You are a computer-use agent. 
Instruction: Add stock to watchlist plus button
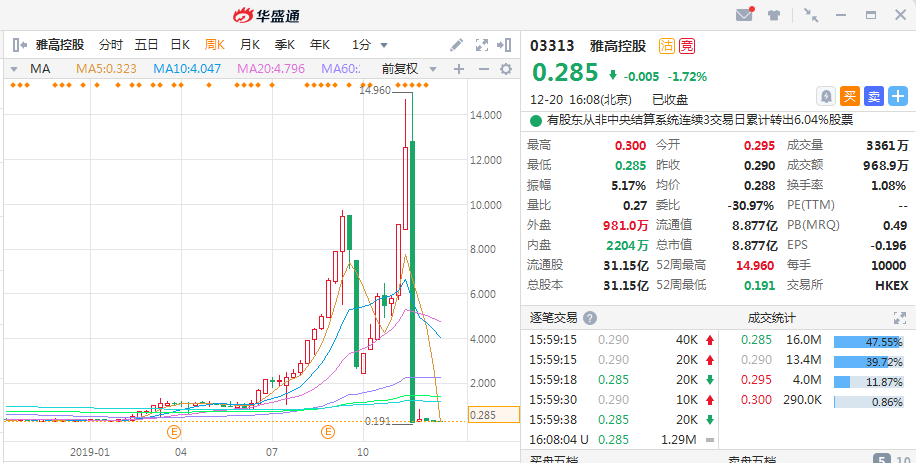(898, 96)
